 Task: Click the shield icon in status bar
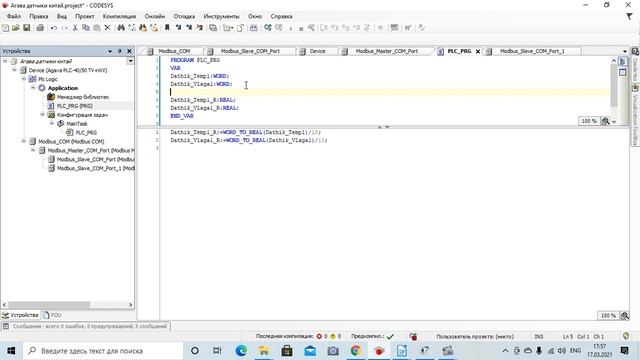[x=626, y=336]
